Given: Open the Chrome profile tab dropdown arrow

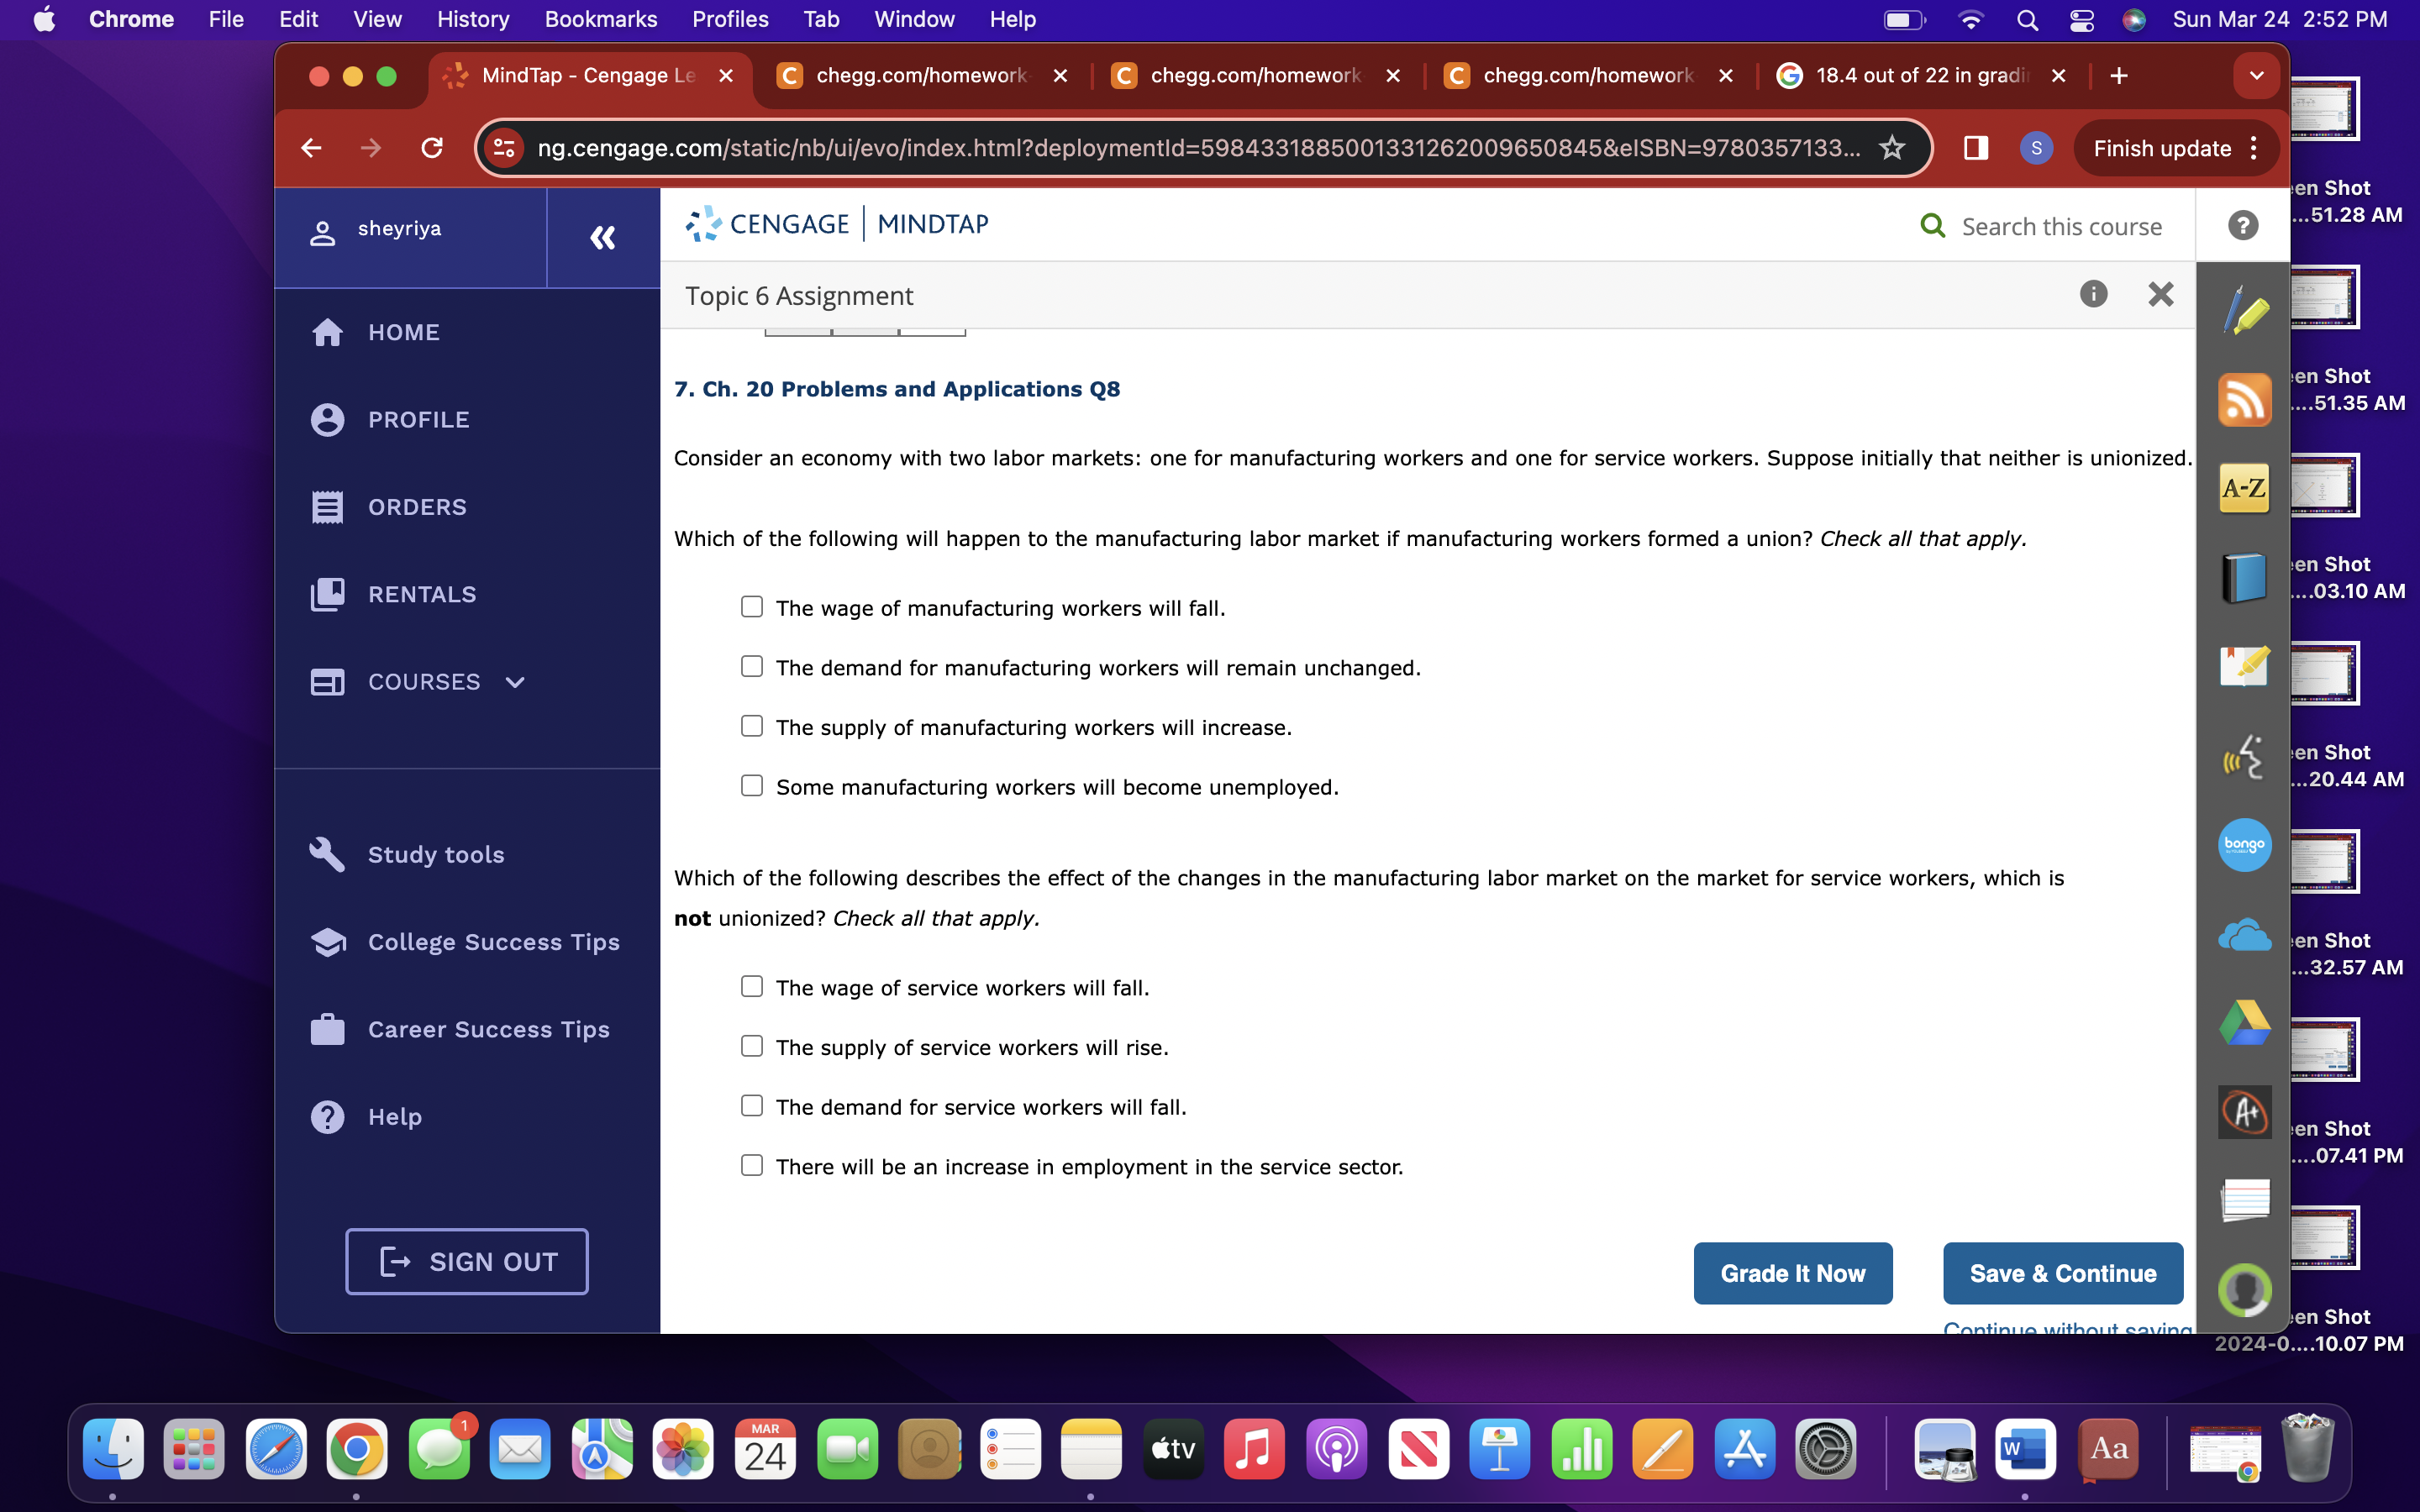Looking at the screenshot, I should click(2255, 75).
